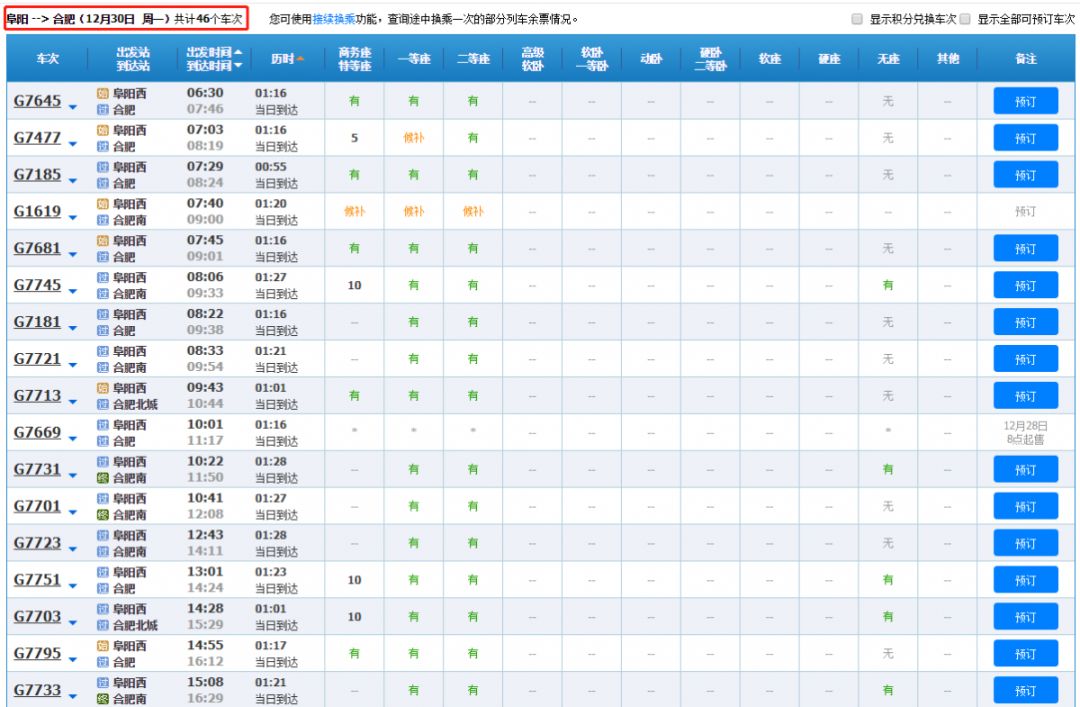Image resolution: width=1080 pixels, height=707 pixels.
Task: Click the 候补 waitlist for G7477 一等座
Action: pos(413,138)
